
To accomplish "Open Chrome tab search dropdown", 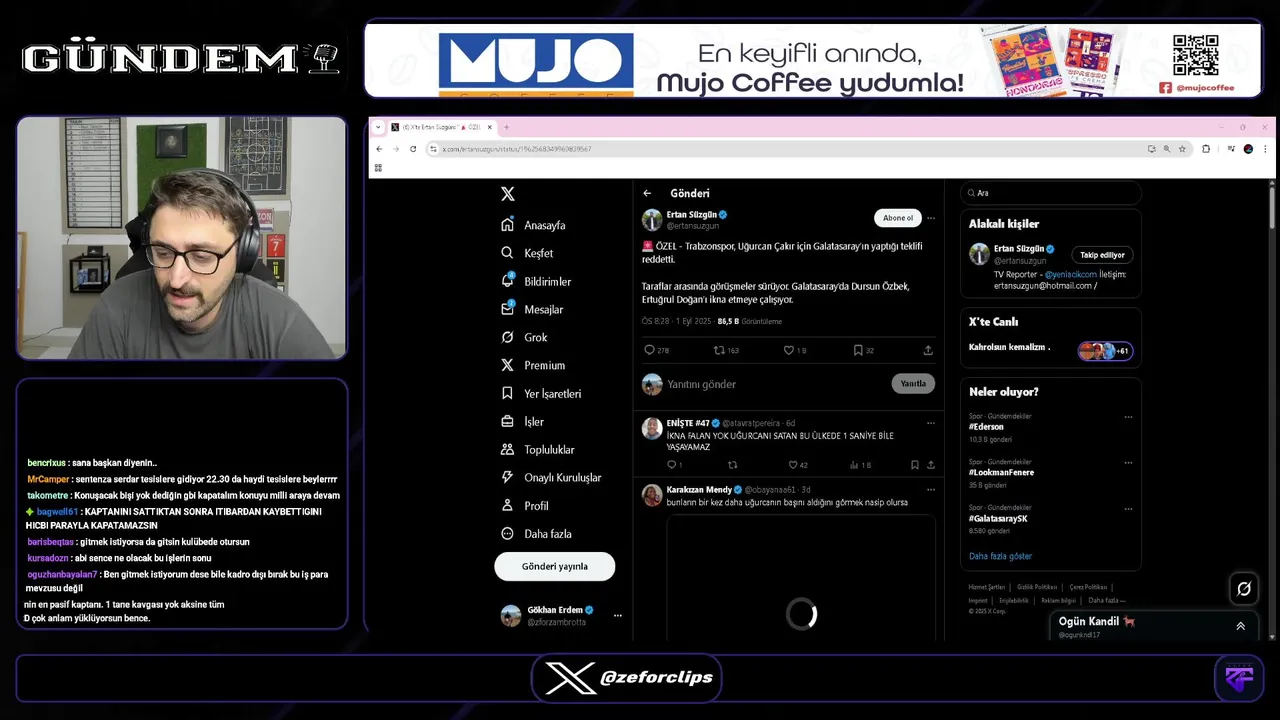I will point(378,127).
